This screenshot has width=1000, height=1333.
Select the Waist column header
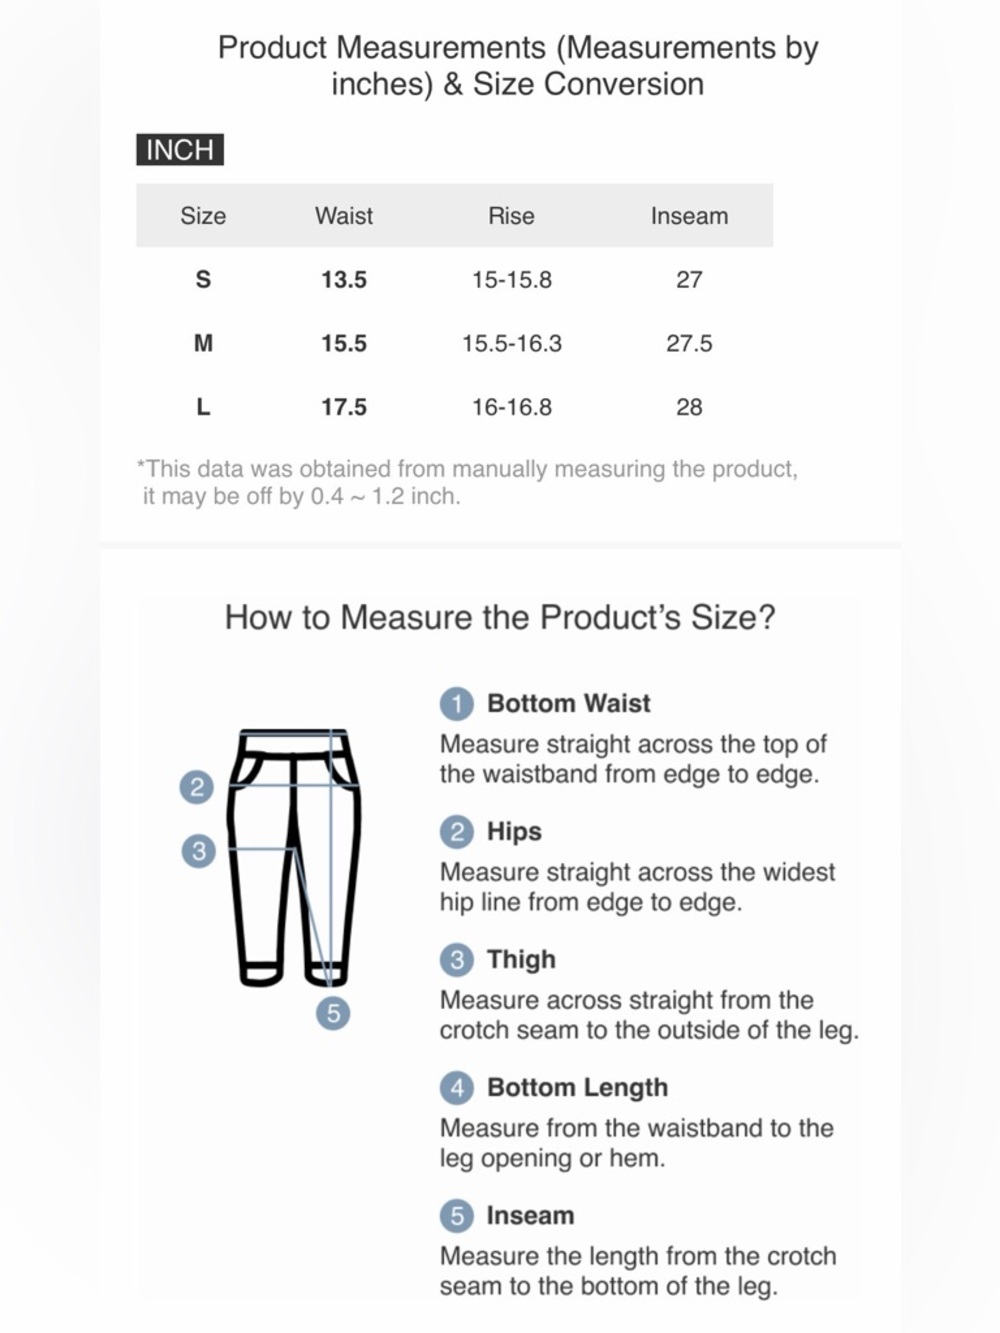[344, 216]
